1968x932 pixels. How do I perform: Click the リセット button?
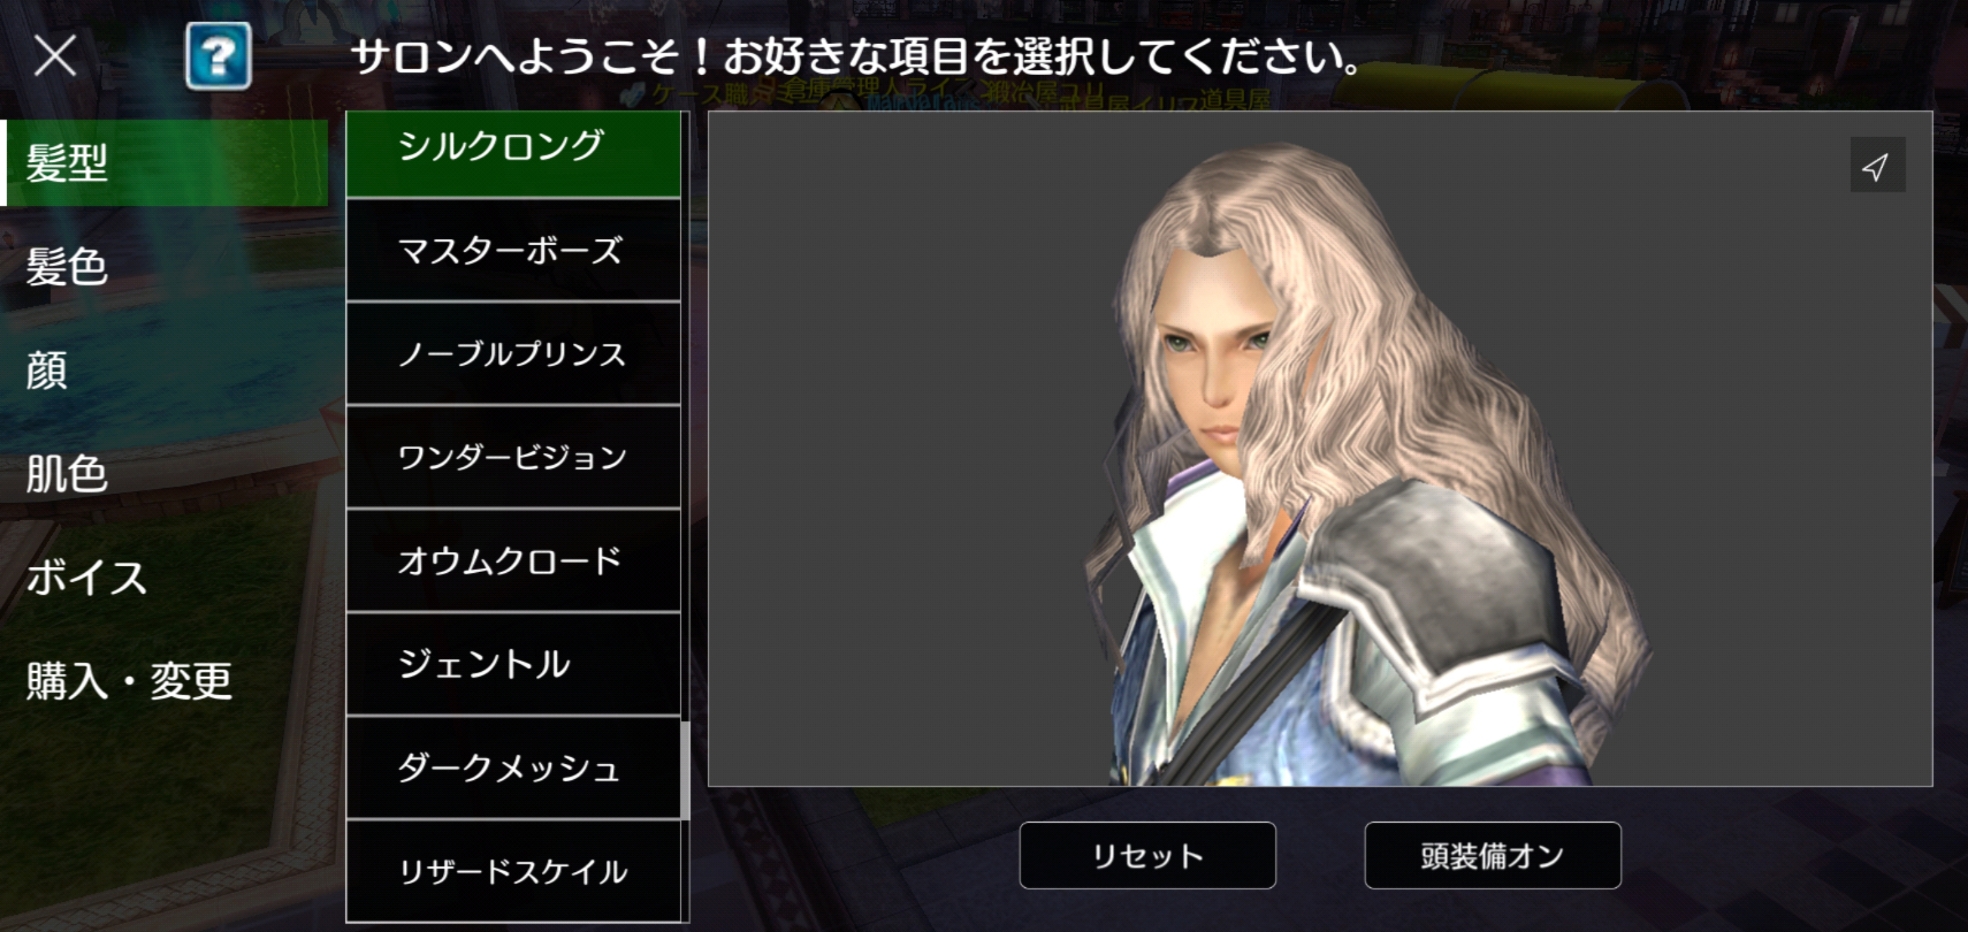[x=1147, y=856]
